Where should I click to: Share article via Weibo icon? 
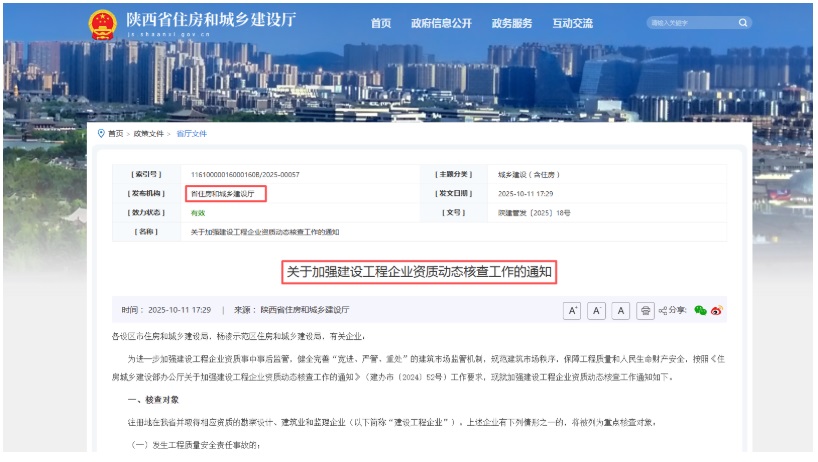717,311
